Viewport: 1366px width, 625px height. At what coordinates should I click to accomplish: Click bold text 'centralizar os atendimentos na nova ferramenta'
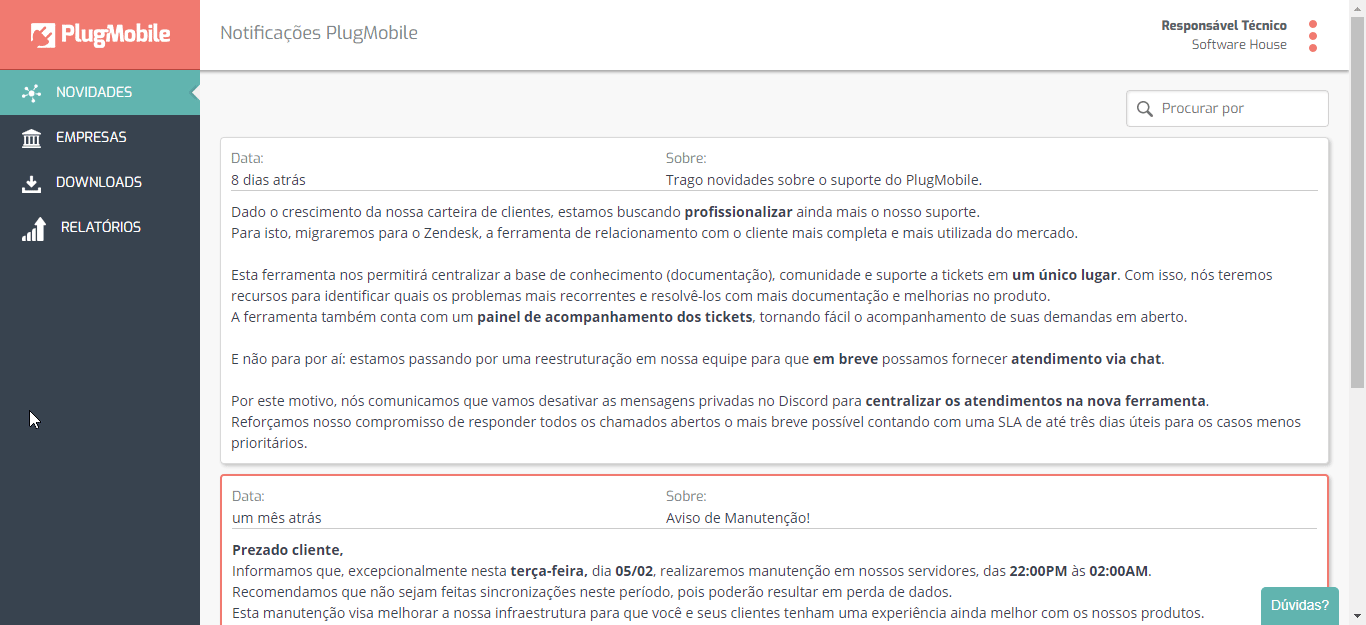[x=1037, y=401]
